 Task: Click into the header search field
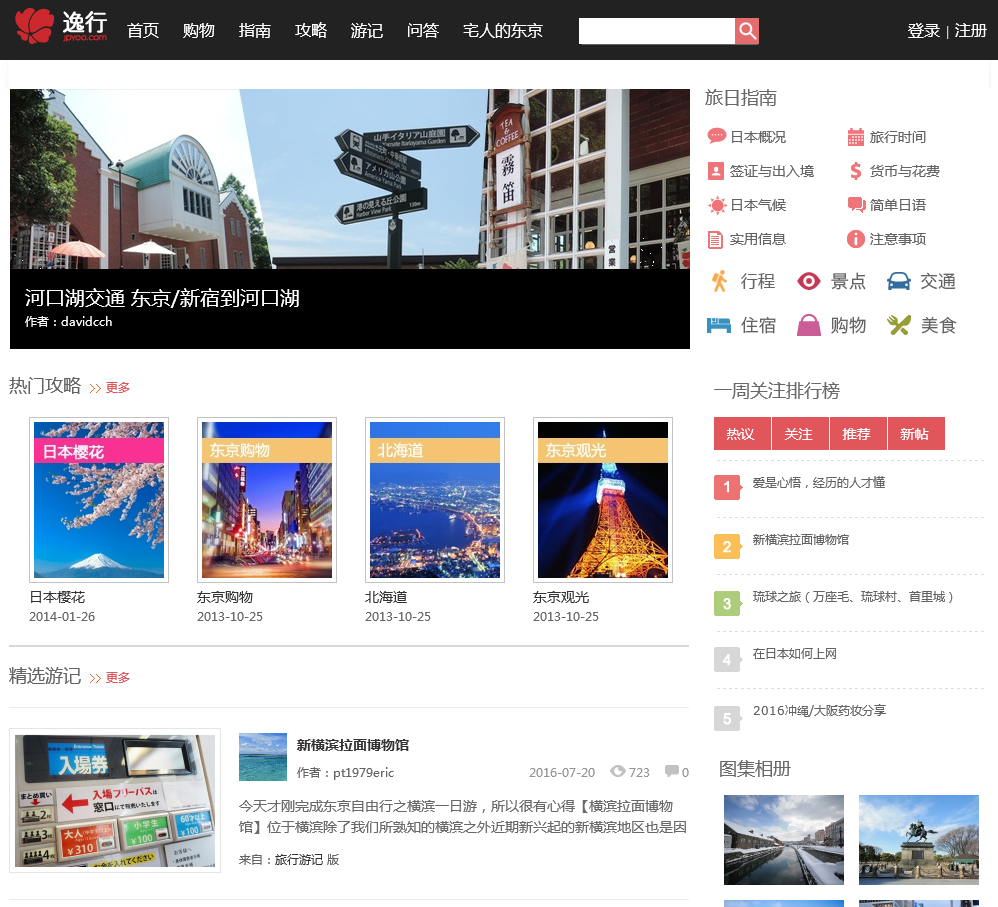[656, 31]
